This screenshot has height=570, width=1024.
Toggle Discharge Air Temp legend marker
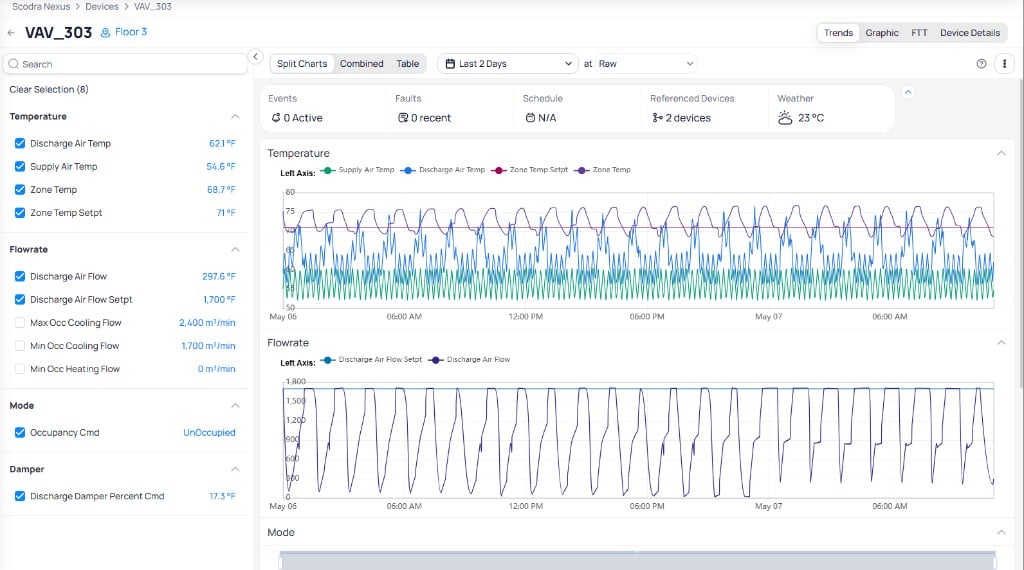[408, 170]
